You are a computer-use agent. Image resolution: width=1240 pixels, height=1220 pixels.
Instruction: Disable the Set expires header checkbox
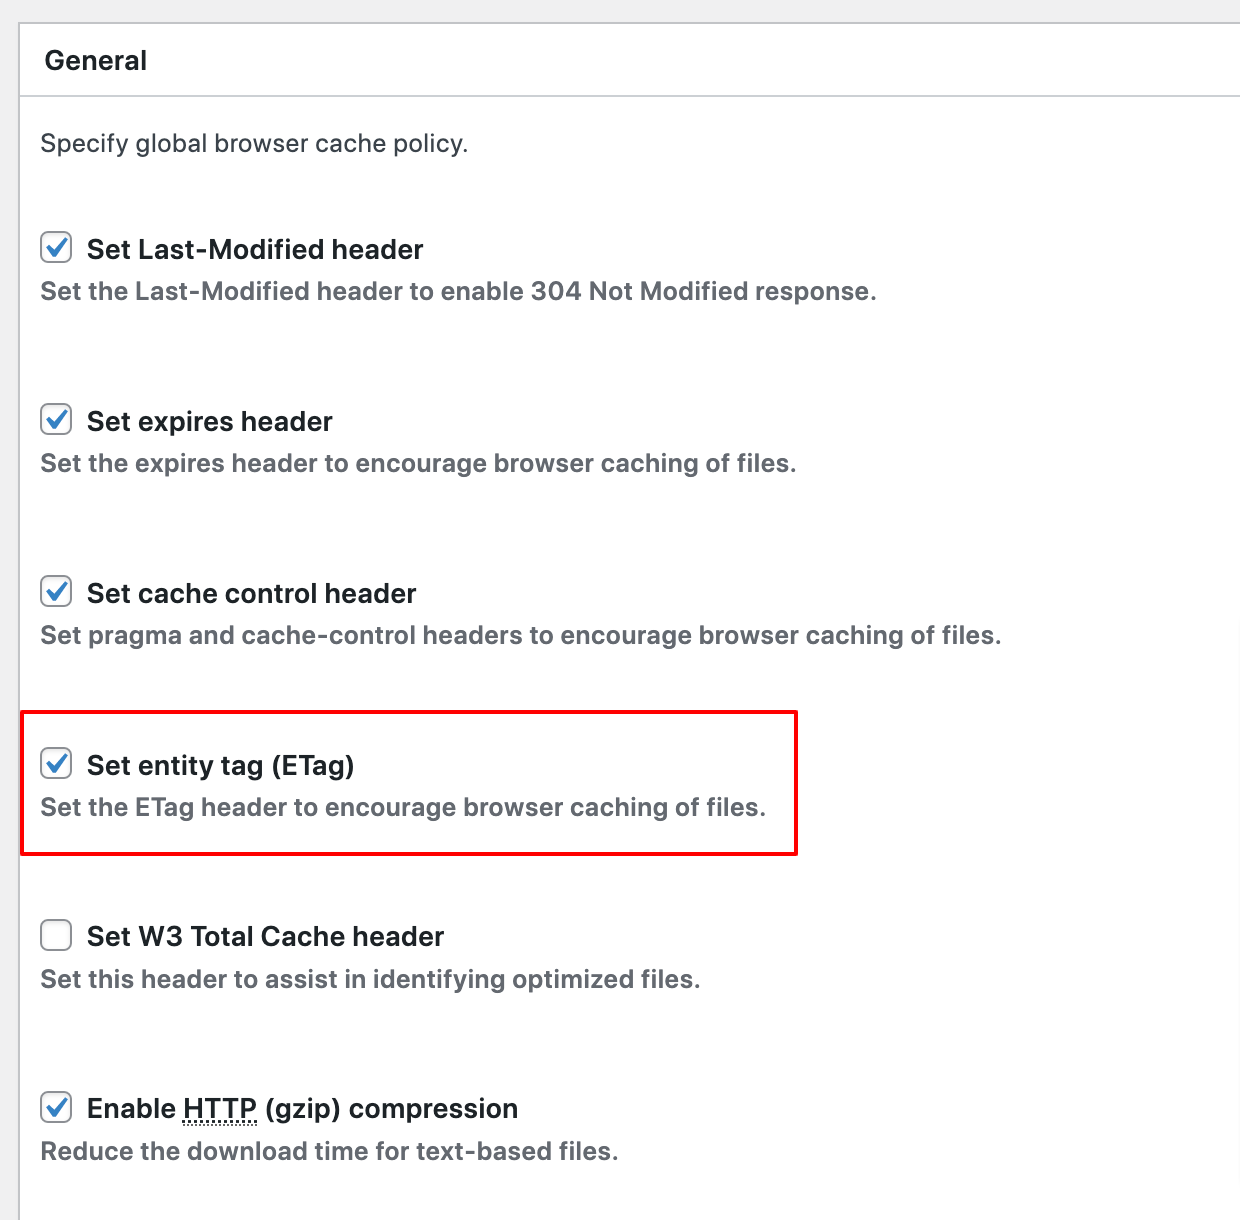(x=56, y=419)
